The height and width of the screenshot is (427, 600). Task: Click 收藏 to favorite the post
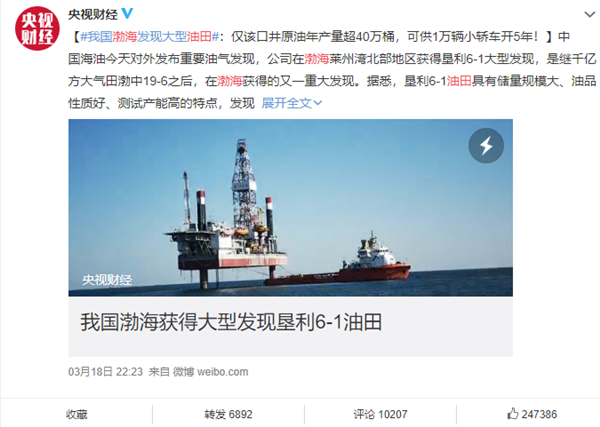point(77,414)
